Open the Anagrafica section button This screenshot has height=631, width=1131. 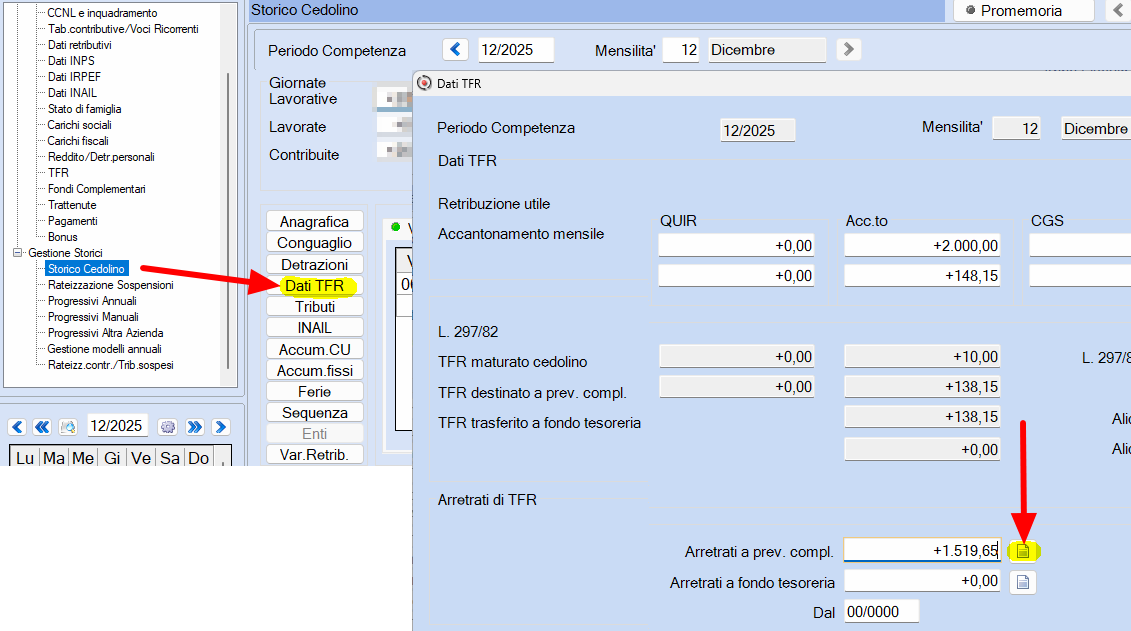point(314,221)
